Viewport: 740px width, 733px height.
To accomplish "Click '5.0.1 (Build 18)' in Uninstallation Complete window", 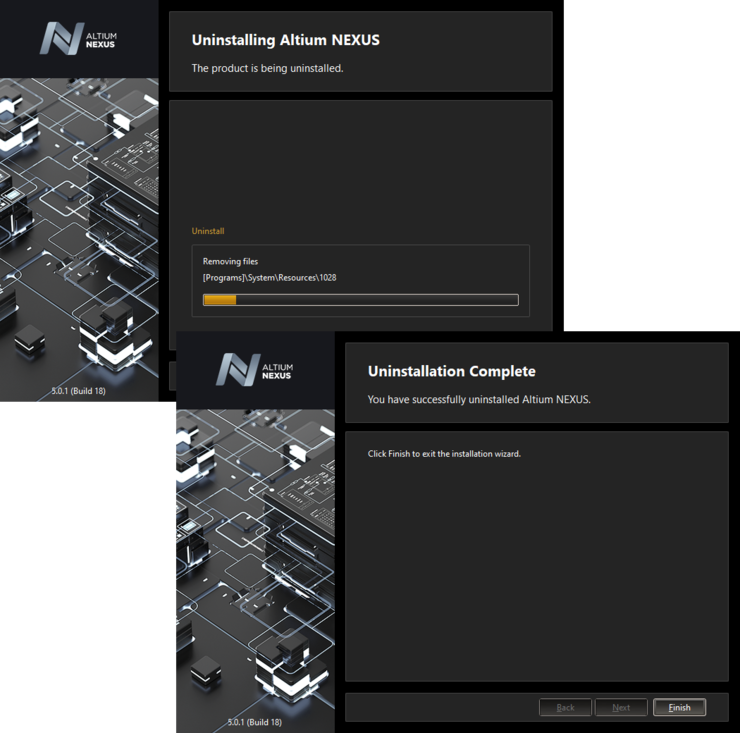I will [255, 722].
